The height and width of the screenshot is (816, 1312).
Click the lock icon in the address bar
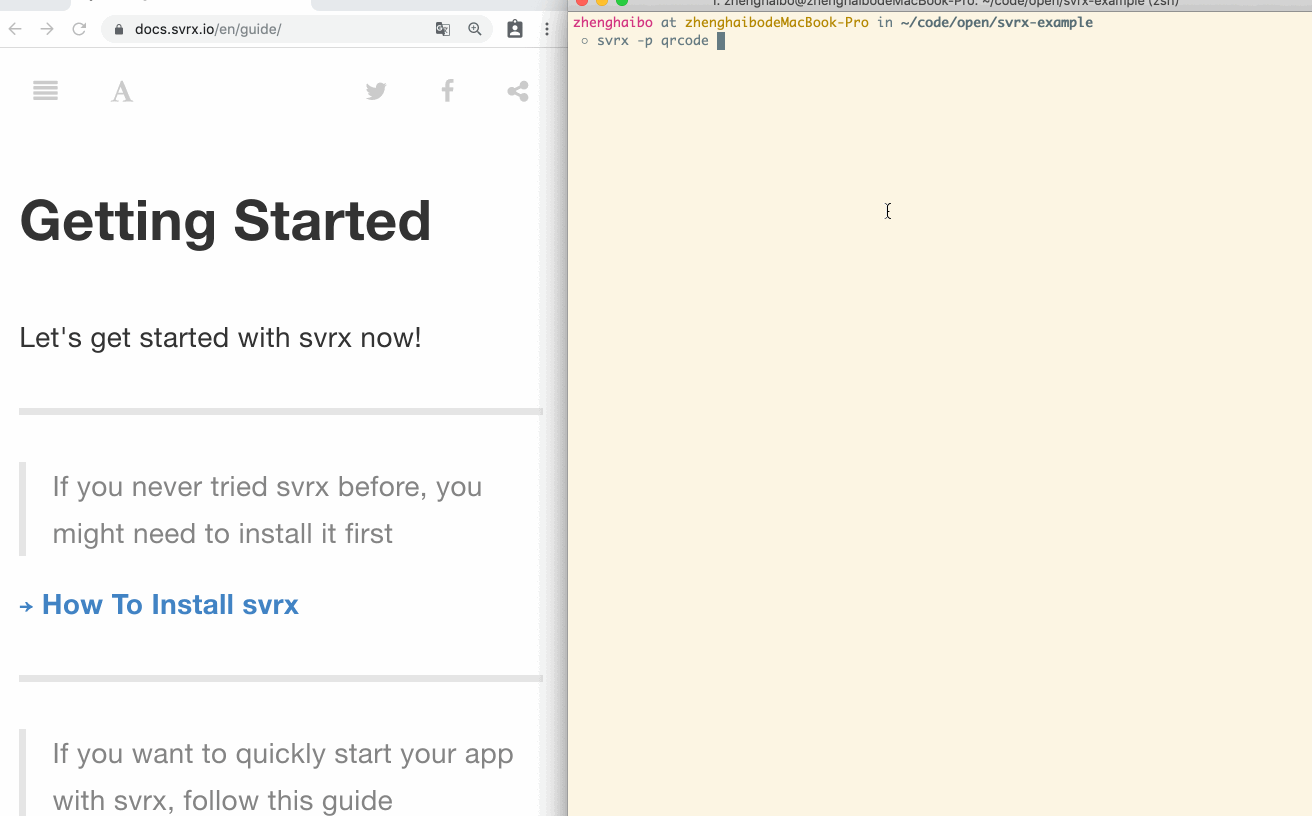point(120,30)
